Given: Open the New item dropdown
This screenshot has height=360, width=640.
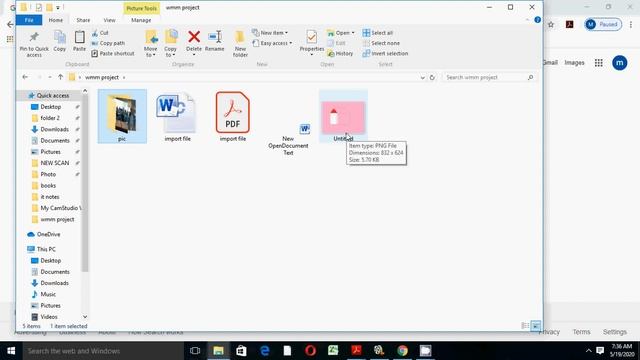Looking at the screenshot, I should [270, 33].
